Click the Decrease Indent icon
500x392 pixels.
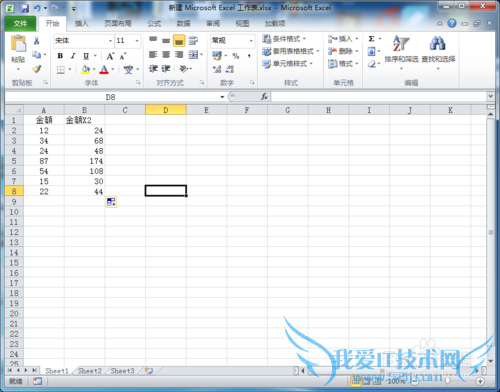pos(153,69)
